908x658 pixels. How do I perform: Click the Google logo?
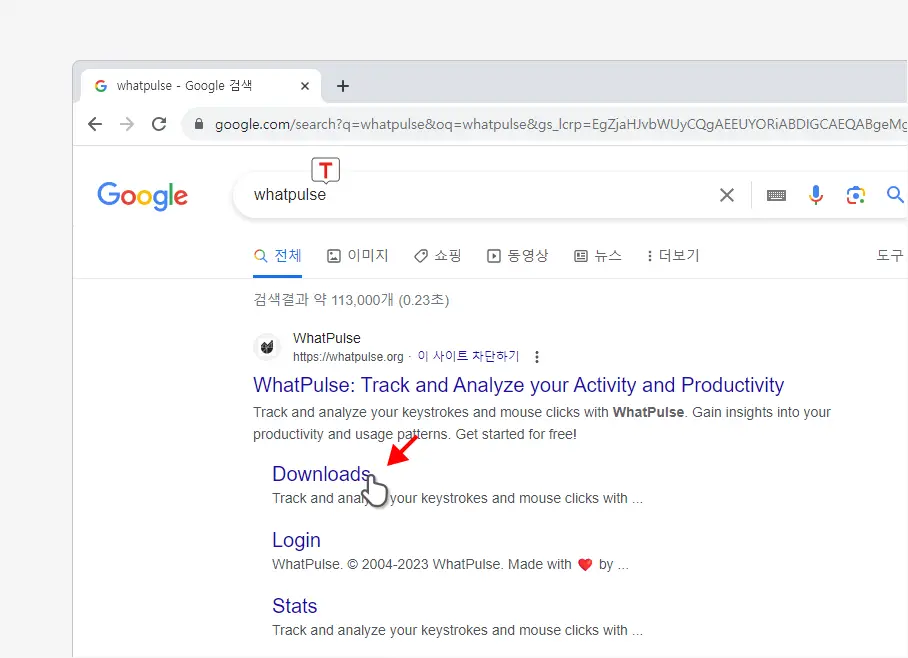(x=142, y=196)
